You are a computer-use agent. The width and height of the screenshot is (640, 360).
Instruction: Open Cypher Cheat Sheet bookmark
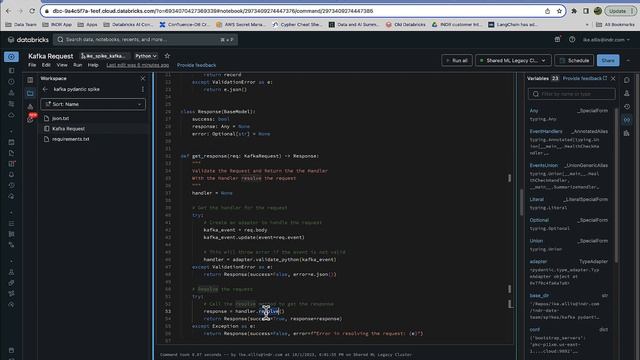tap(297, 24)
